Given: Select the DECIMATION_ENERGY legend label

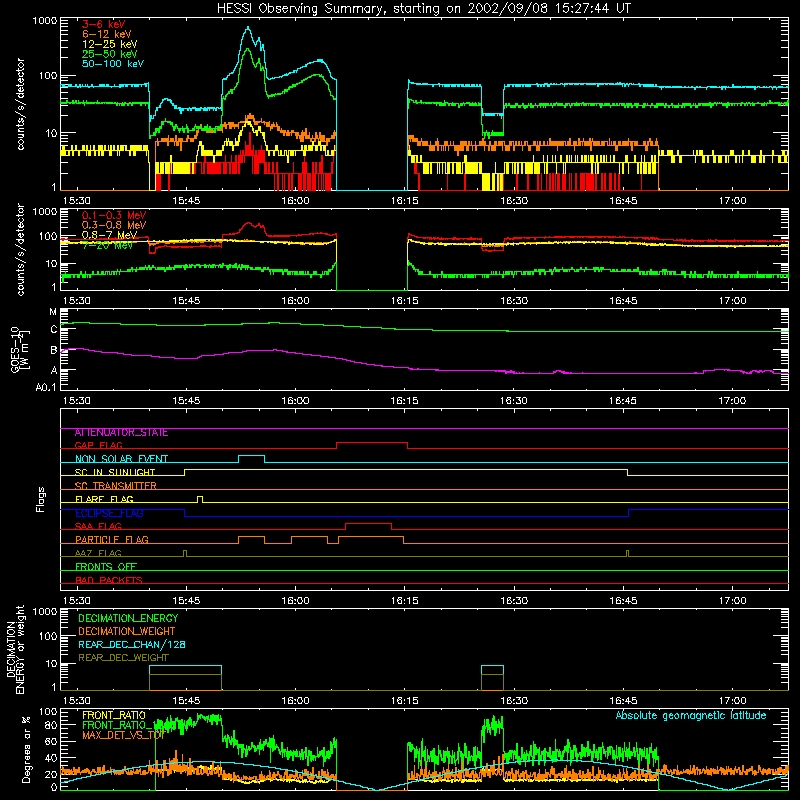Looking at the screenshot, I should [128, 618].
